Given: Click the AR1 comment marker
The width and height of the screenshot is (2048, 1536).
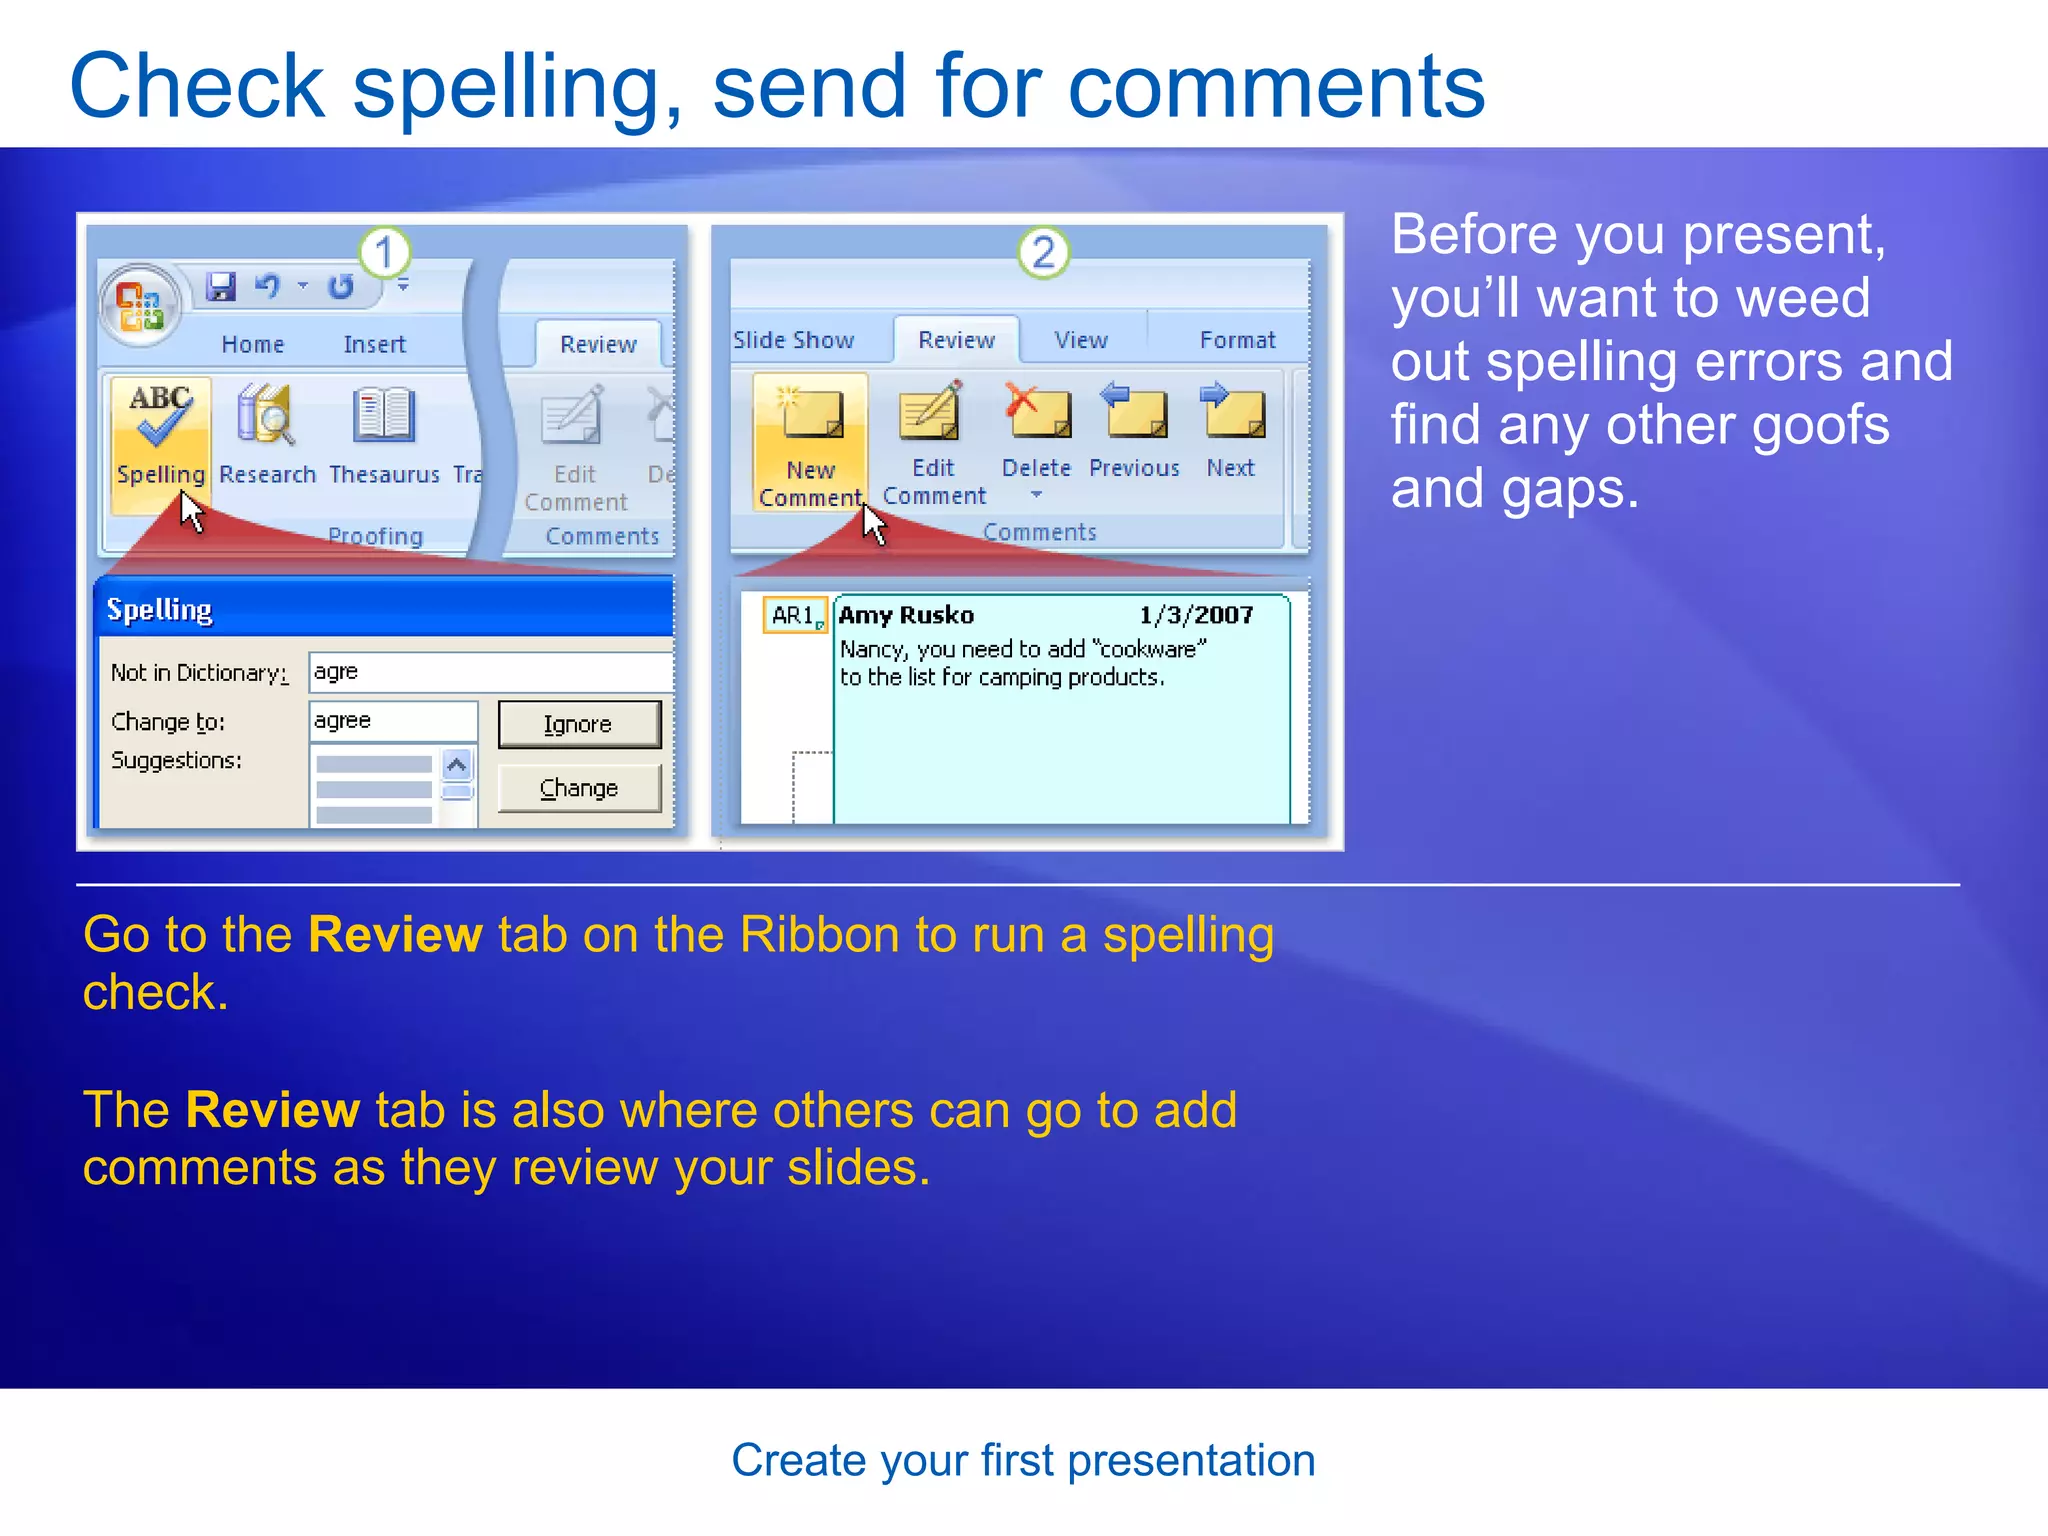Looking at the screenshot, I should (x=795, y=615).
